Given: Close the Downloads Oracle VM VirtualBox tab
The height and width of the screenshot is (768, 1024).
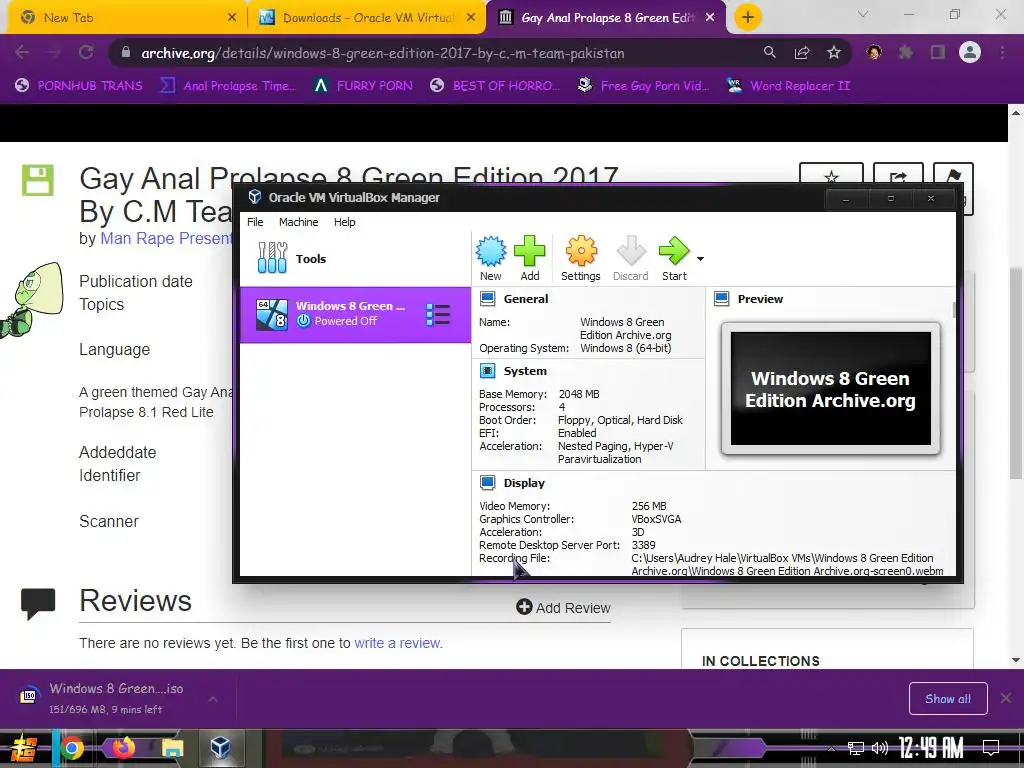Looking at the screenshot, I should click(471, 18).
